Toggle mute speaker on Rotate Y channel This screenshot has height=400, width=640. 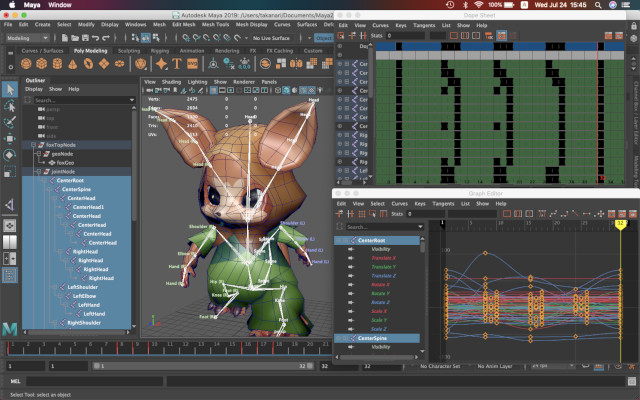coord(351,293)
